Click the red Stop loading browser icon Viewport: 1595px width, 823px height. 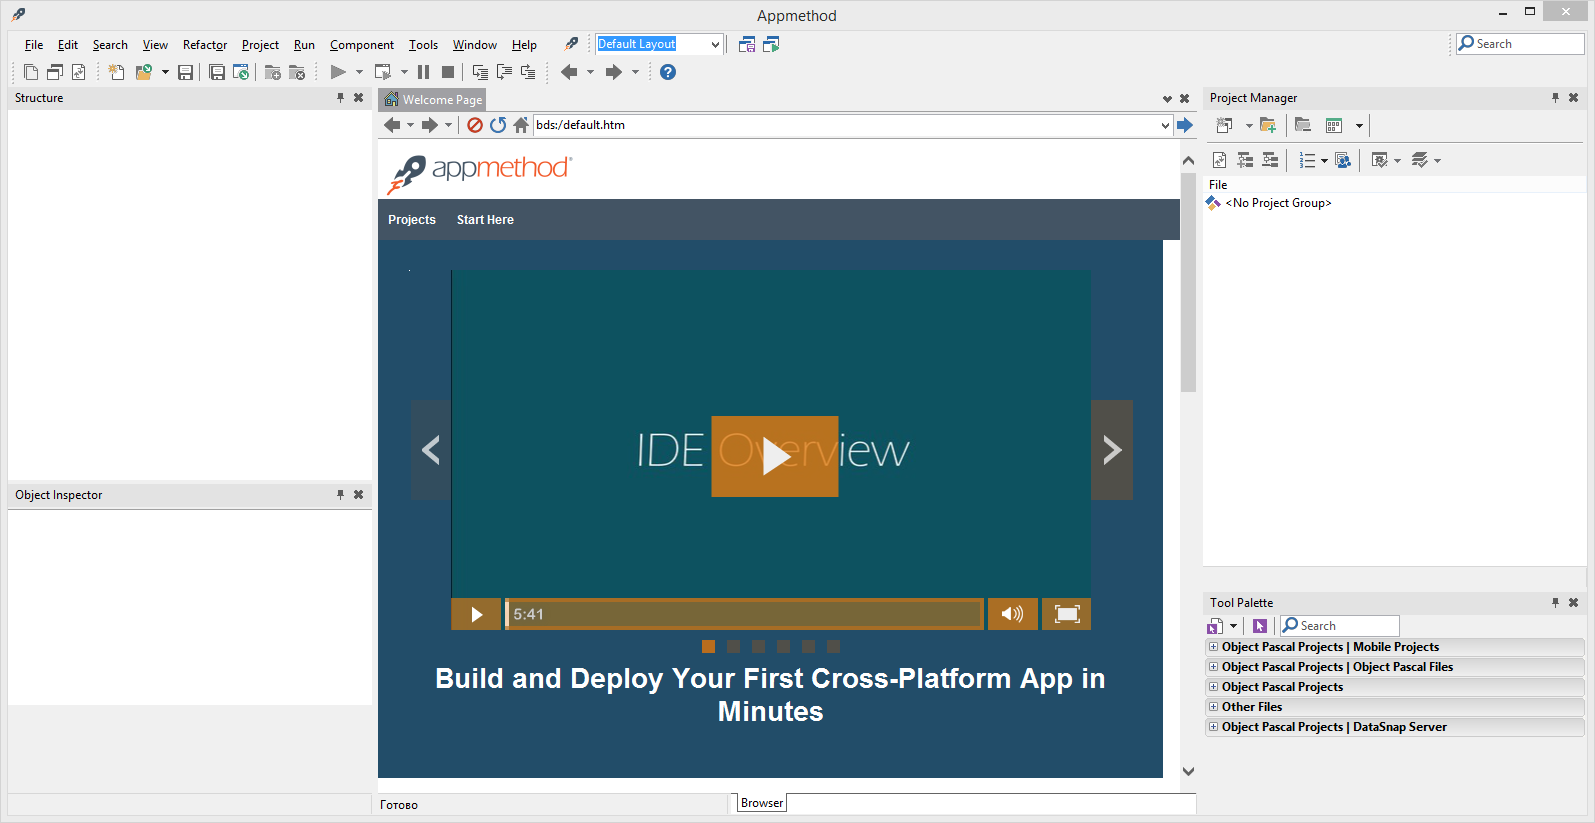pos(475,125)
